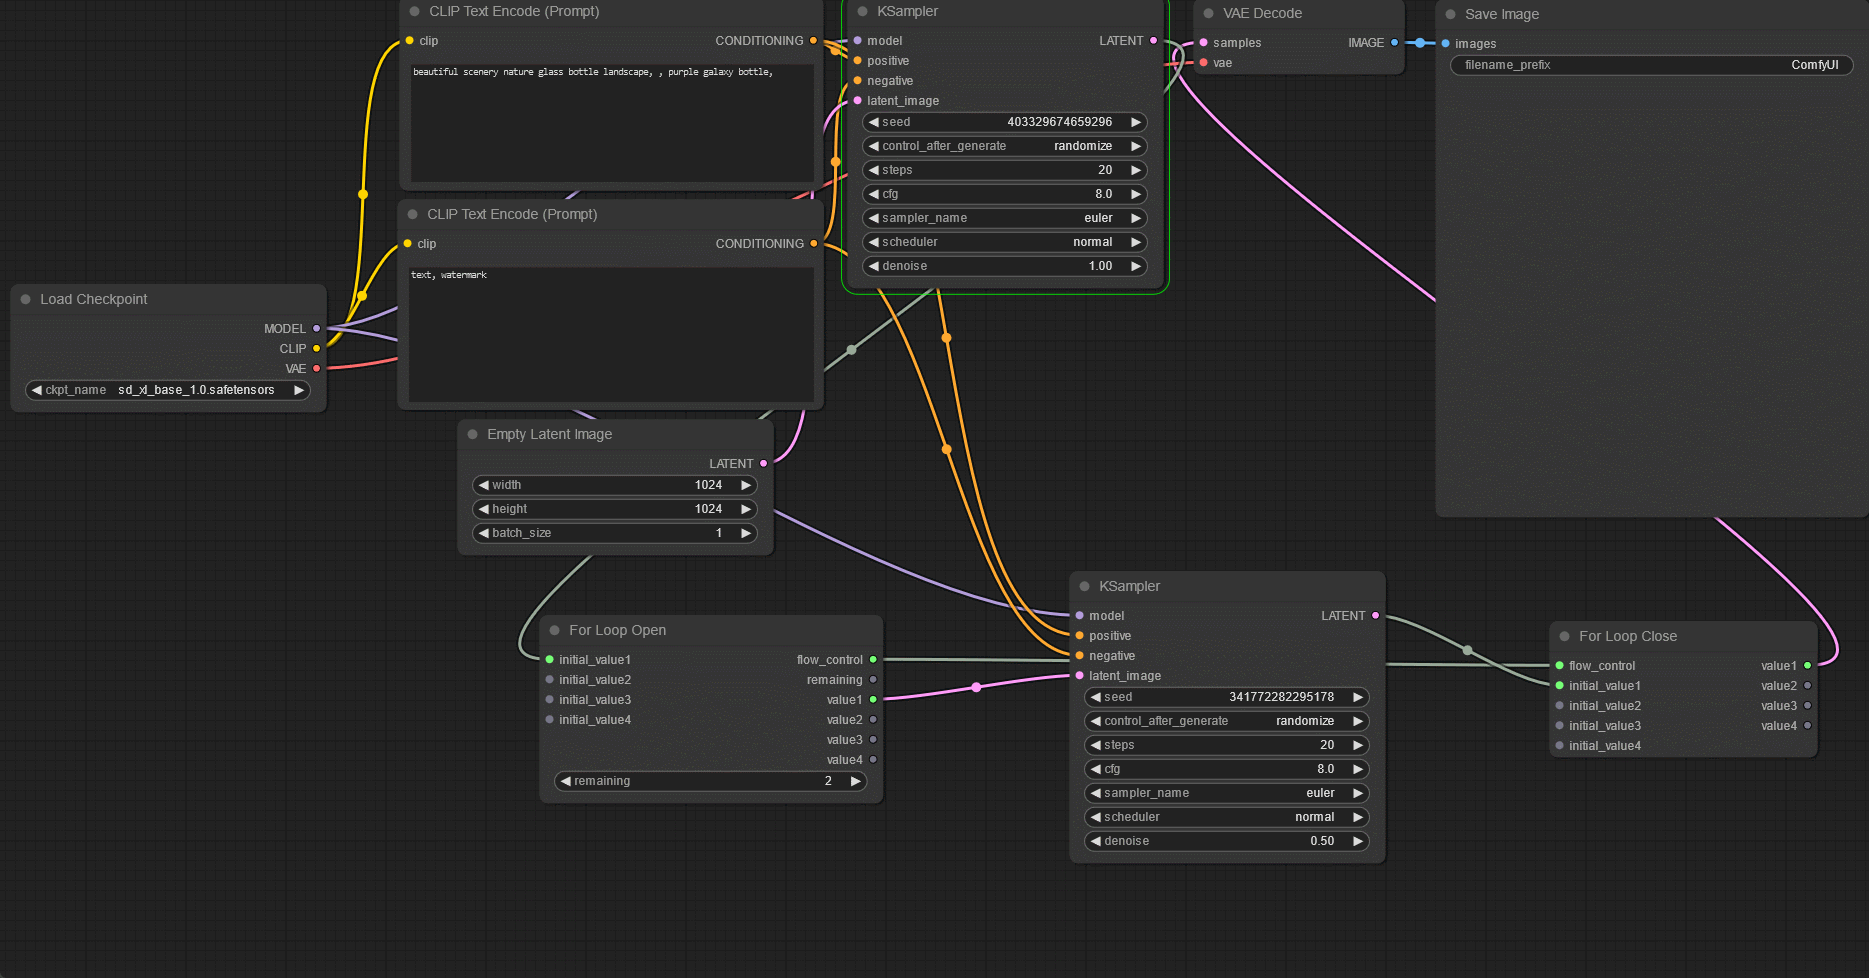This screenshot has width=1869, height=978.
Task: Collapse the lower KSampler node dot
Action: click(x=1085, y=586)
